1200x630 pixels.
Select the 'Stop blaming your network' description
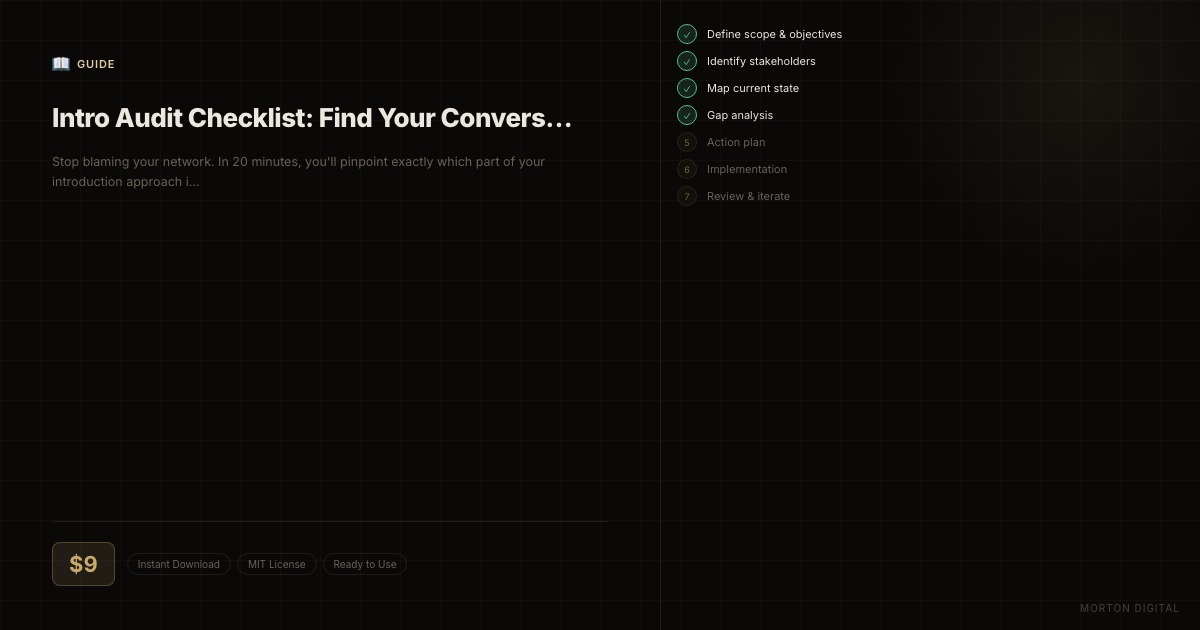299,172
